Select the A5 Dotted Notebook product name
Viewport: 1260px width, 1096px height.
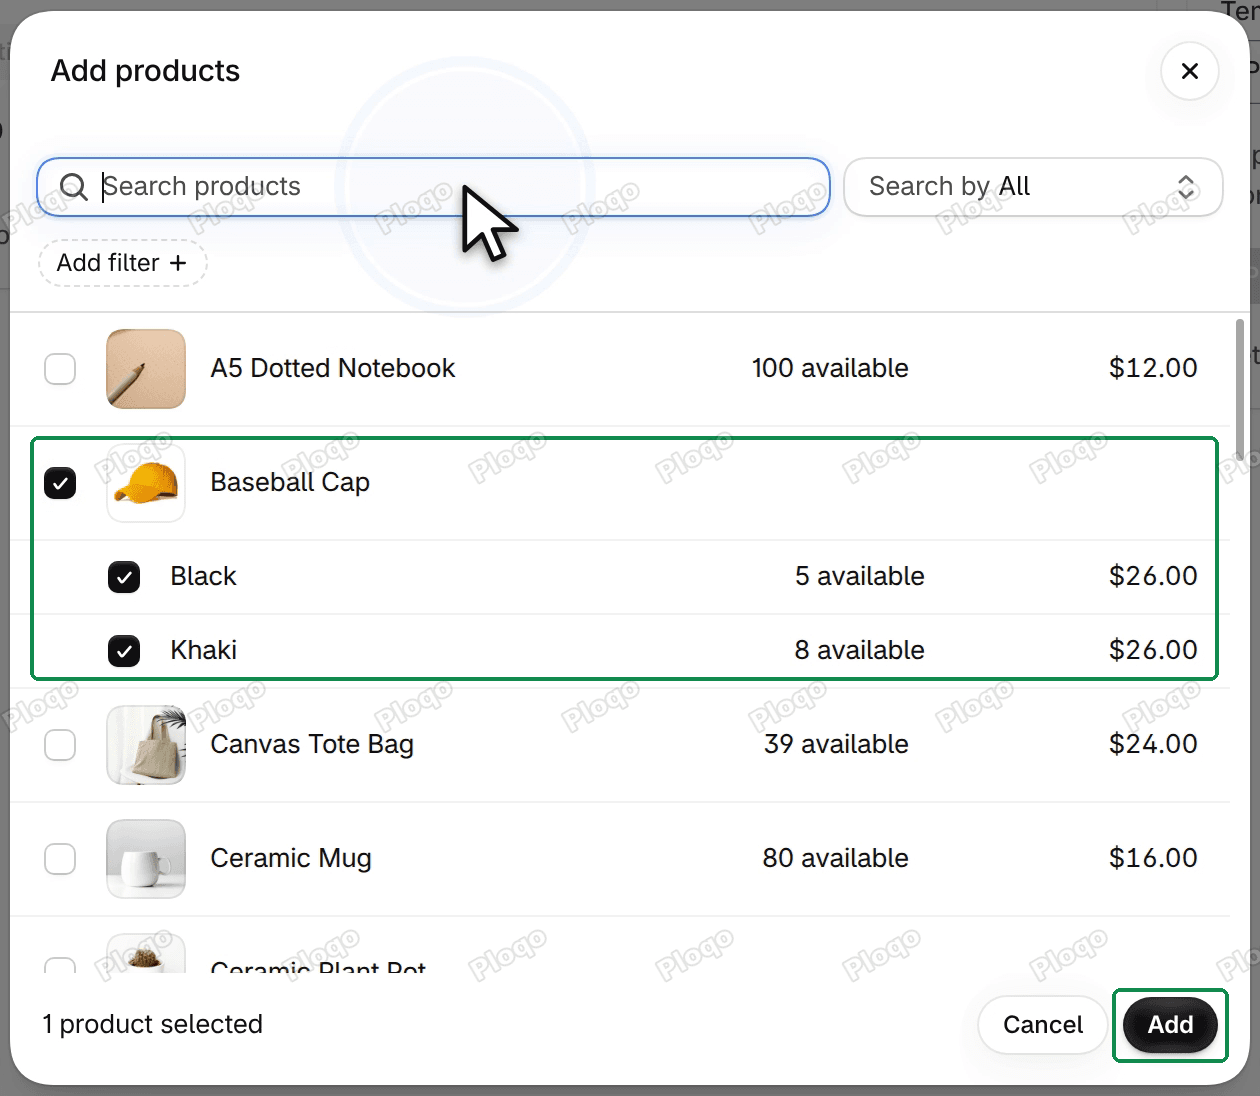coord(332,369)
